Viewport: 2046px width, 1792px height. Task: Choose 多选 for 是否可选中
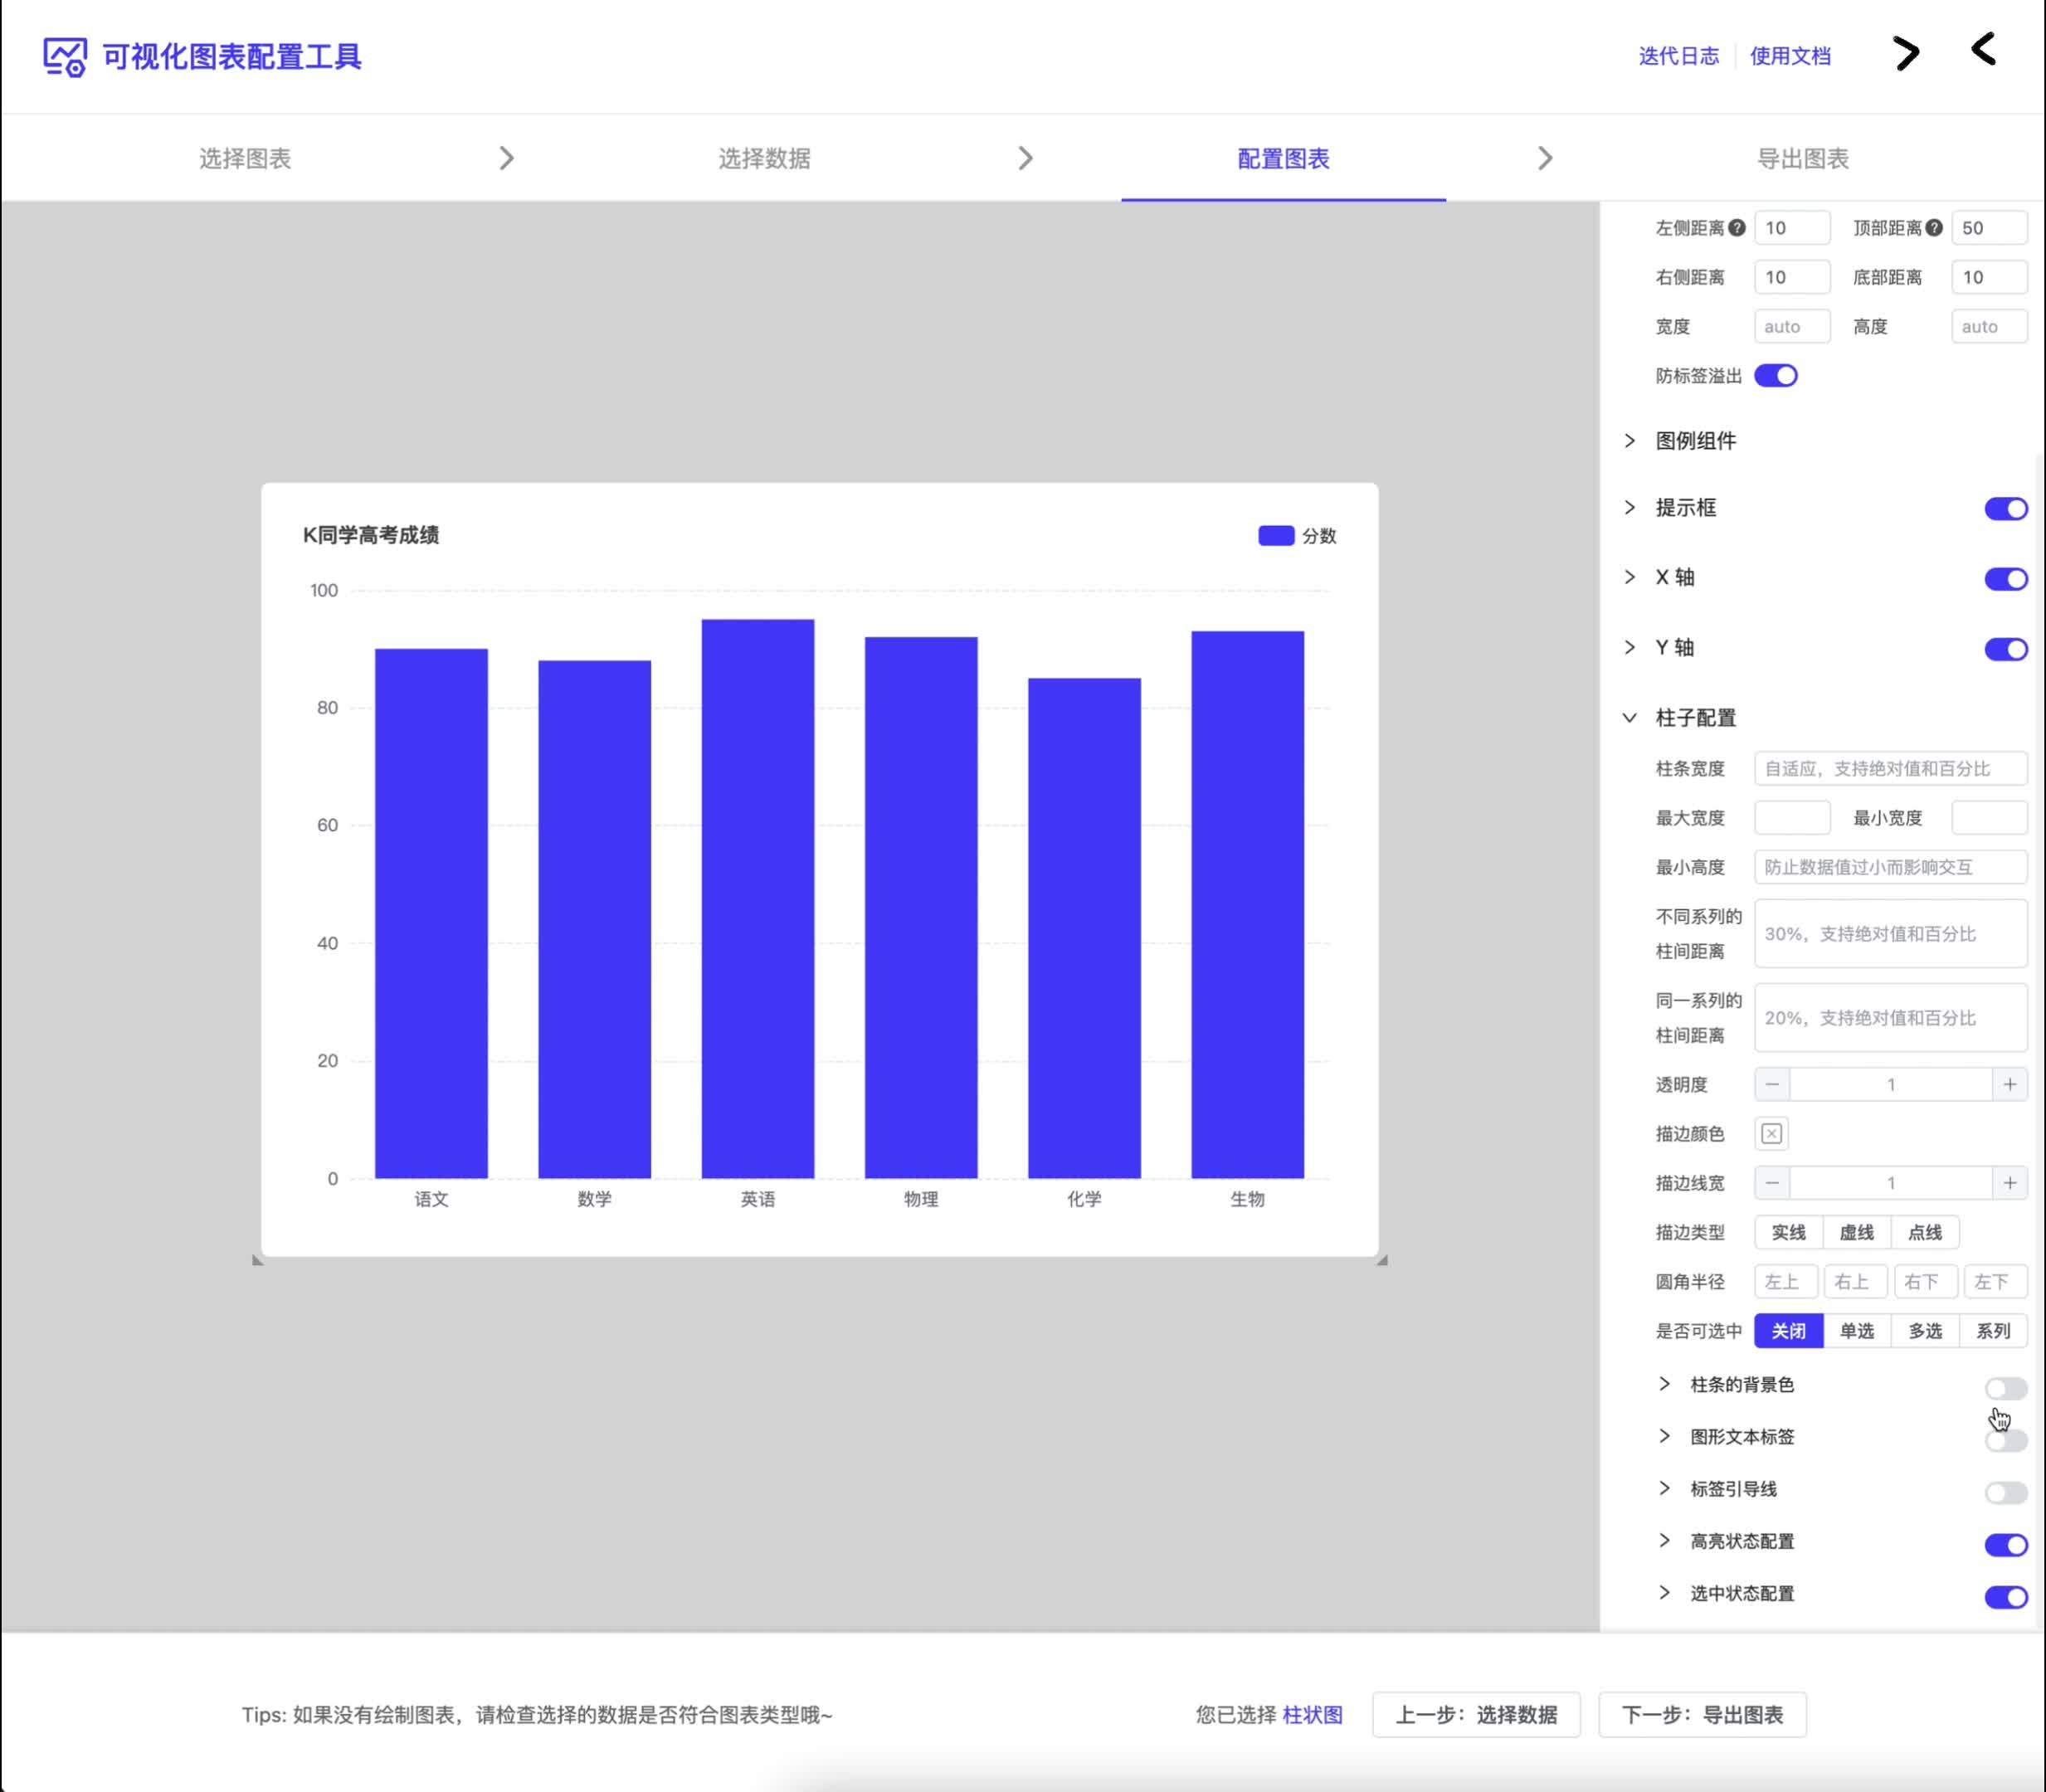point(1925,1331)
